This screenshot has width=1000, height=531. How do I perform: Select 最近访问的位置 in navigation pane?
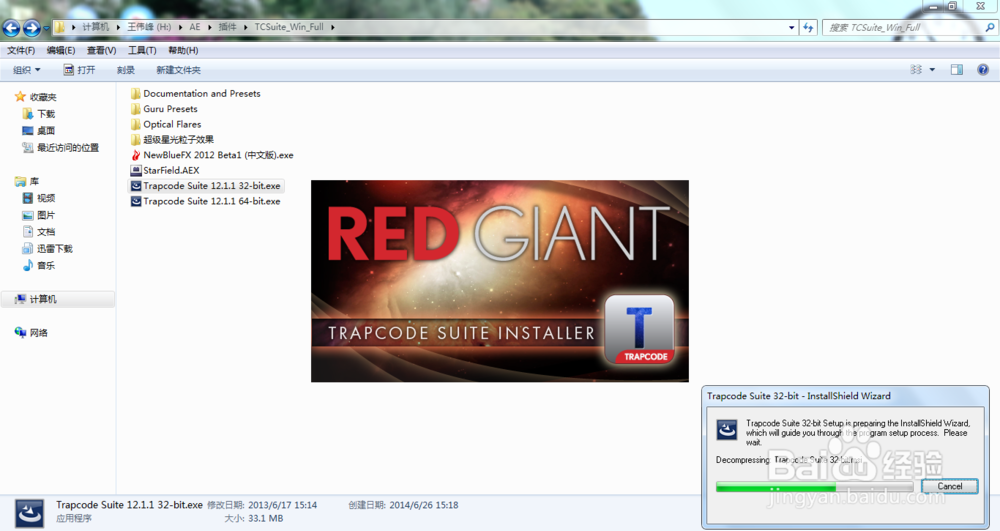coord(68,148)
